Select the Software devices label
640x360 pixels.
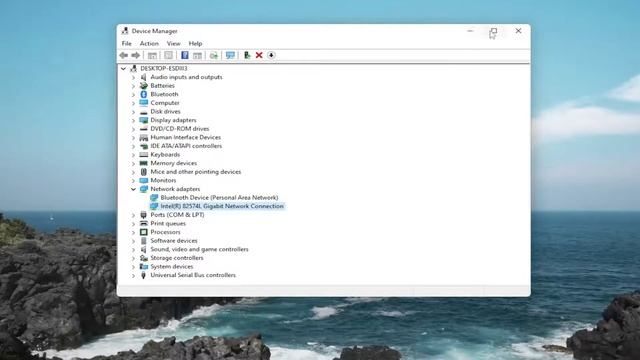174,241
